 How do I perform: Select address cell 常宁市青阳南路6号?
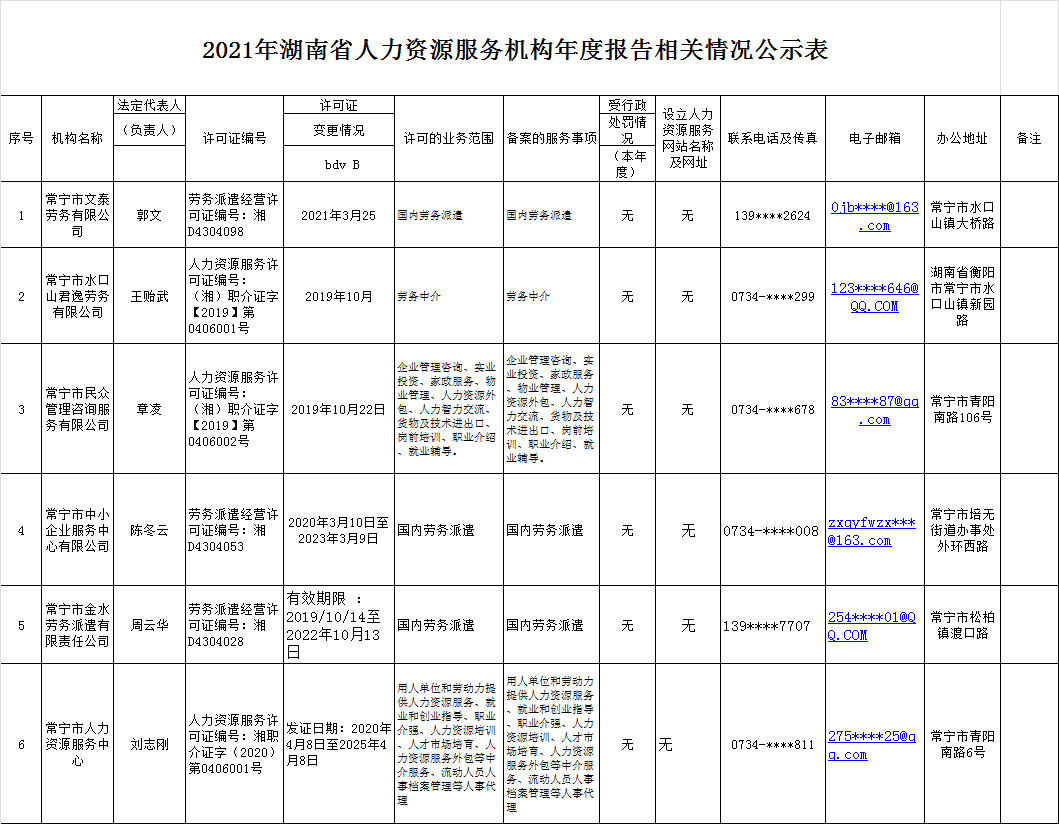[962, 744]
